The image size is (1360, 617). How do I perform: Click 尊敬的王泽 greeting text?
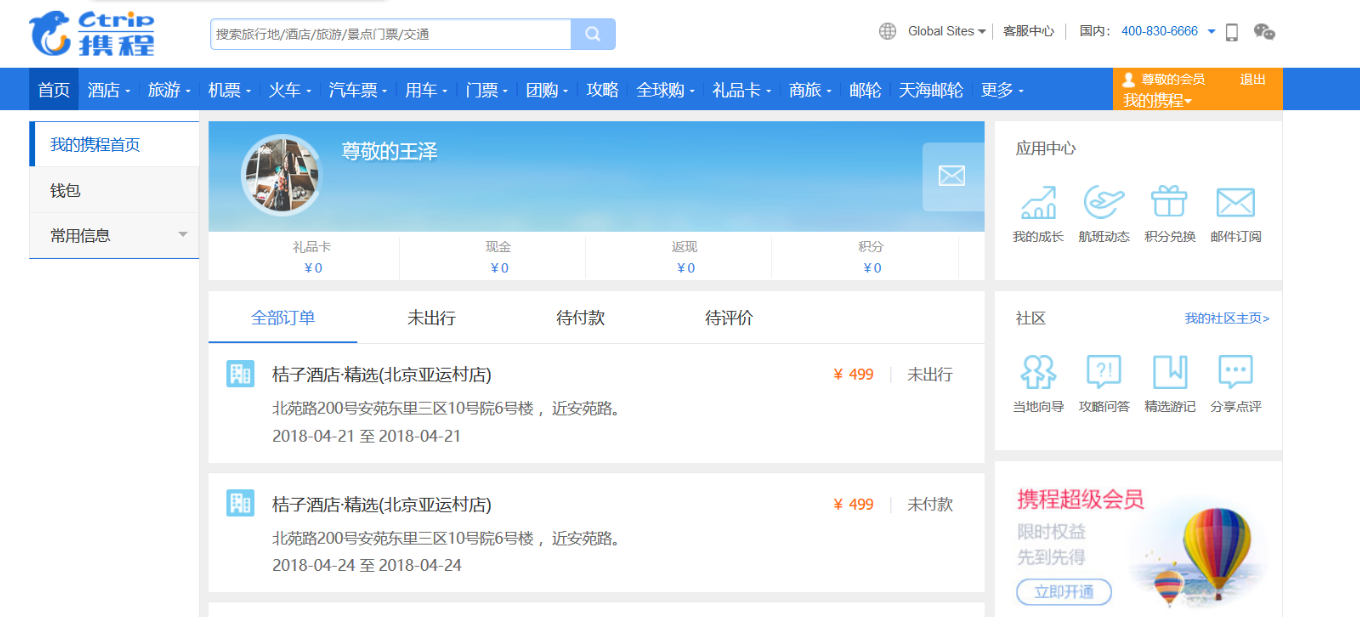point(389,152)
